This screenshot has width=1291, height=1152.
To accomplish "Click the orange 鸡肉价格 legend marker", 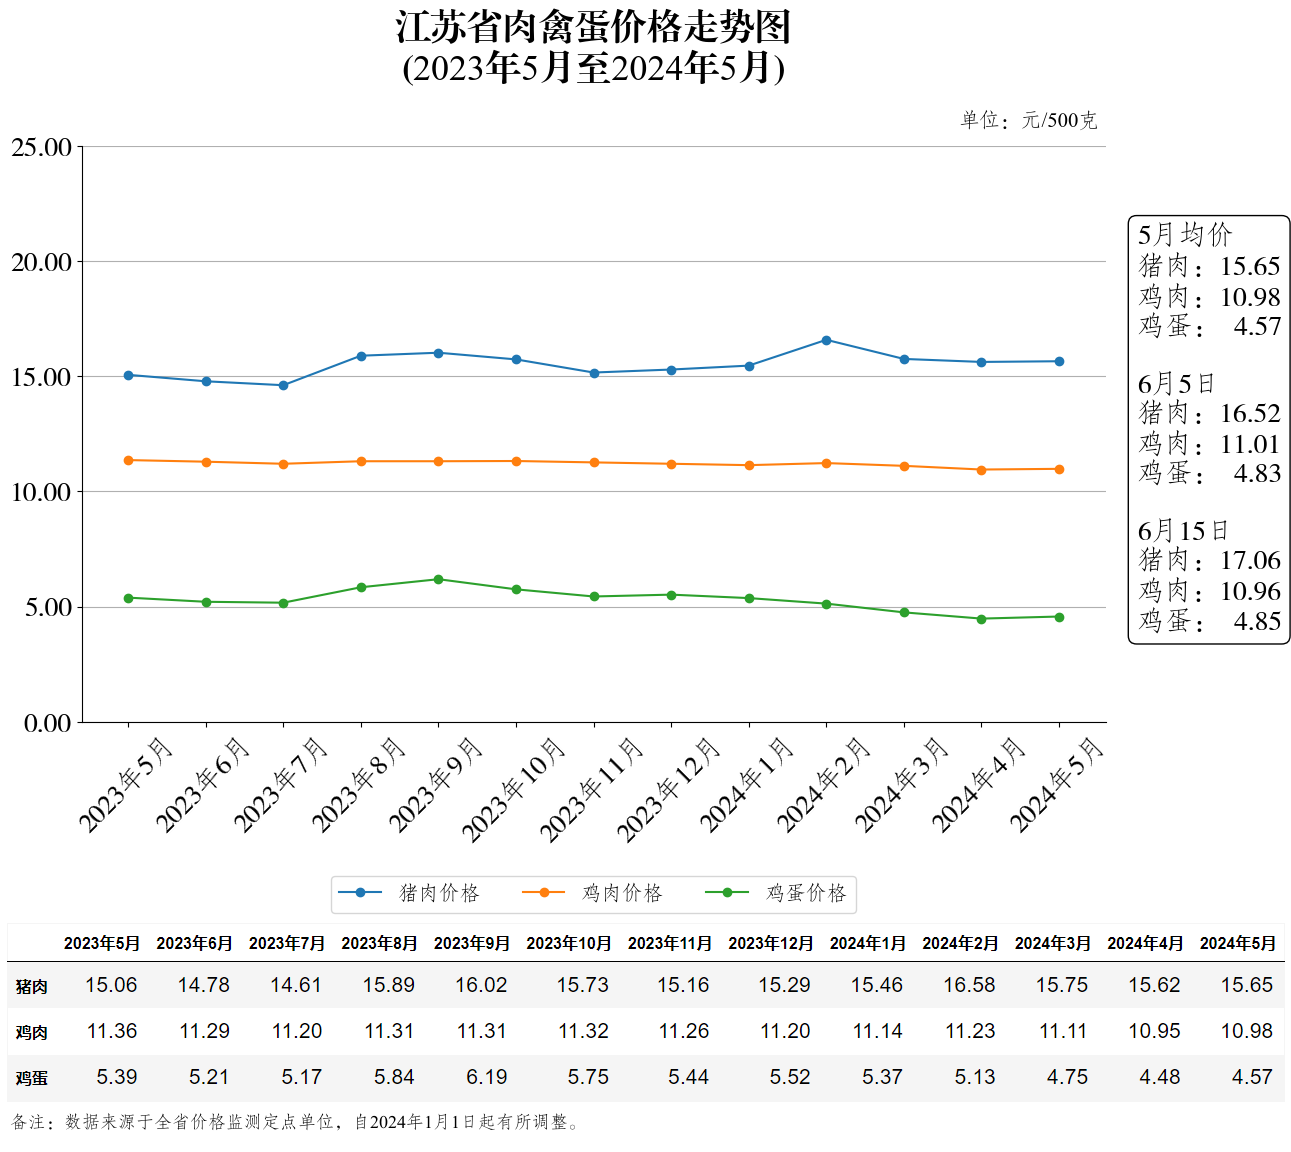I will pyautogui.click(x=544, y=893).
